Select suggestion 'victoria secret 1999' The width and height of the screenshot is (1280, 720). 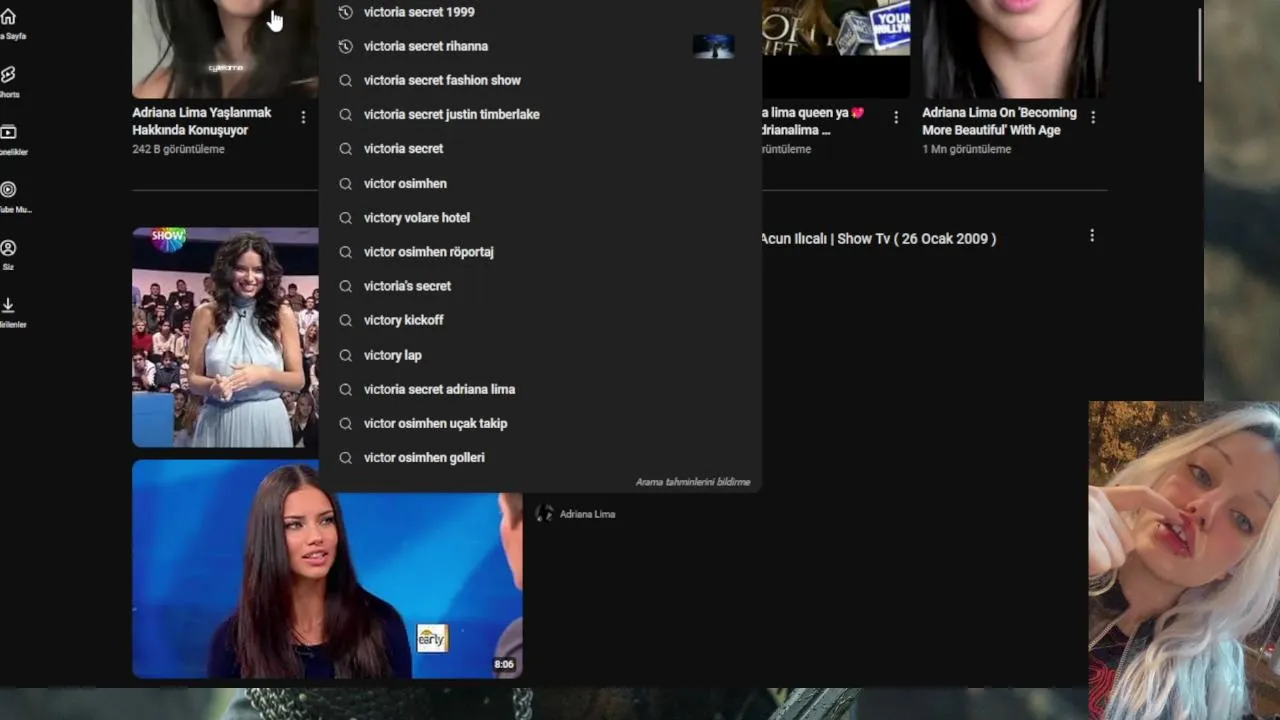540,12
